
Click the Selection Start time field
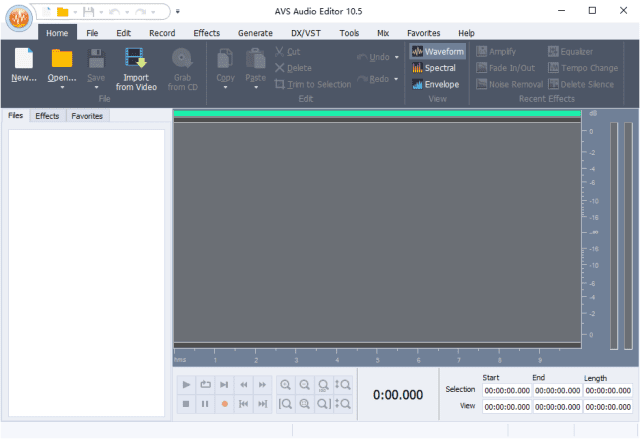pos(507,390)
